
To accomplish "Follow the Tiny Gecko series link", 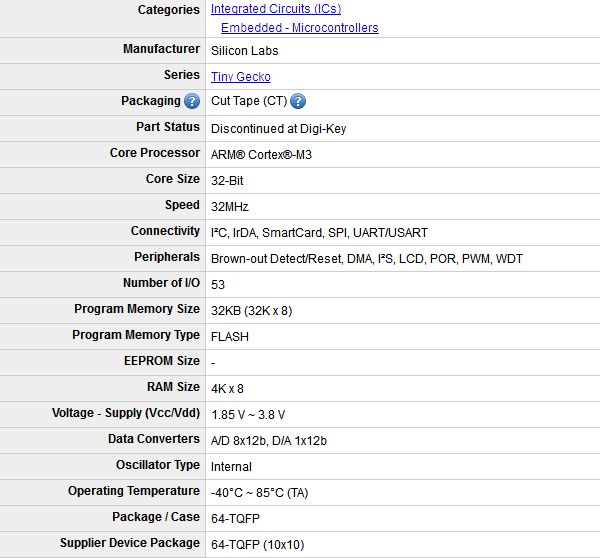I will pos(241,77).
